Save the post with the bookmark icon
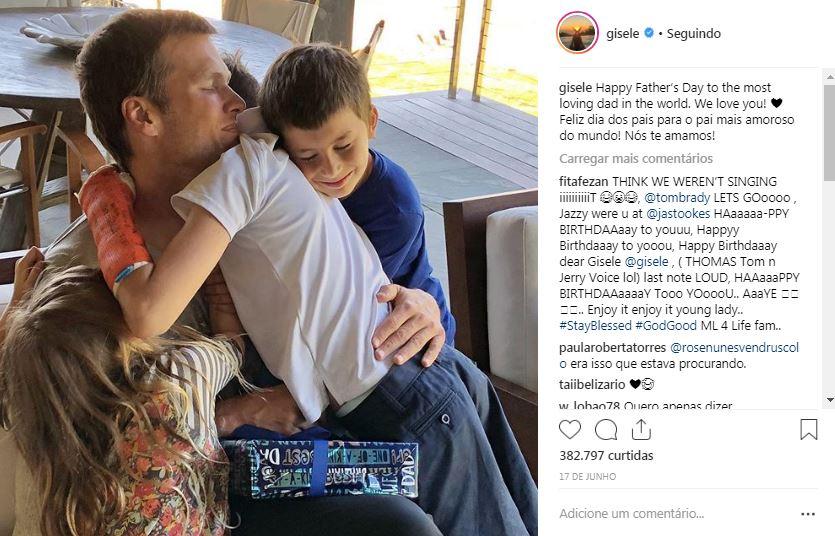Viewport: 835px width, 536px height. click(808, 430)
